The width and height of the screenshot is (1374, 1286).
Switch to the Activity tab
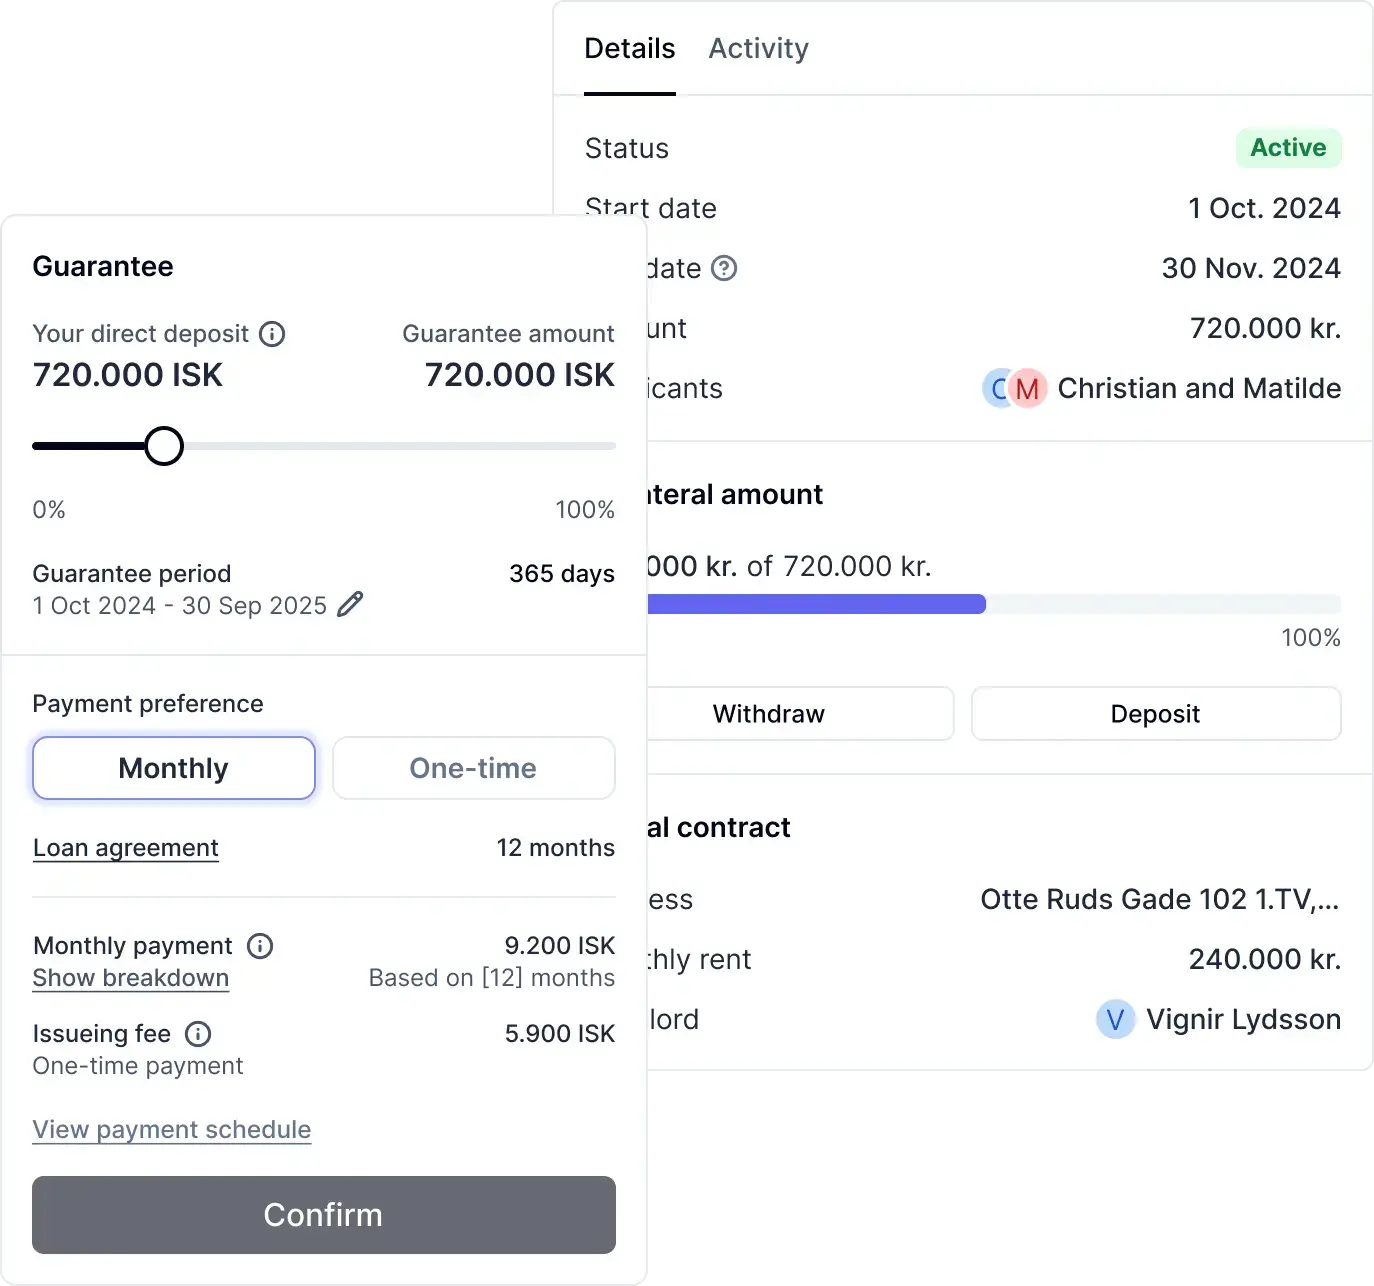pyautogui.click(x=758, y=48)
